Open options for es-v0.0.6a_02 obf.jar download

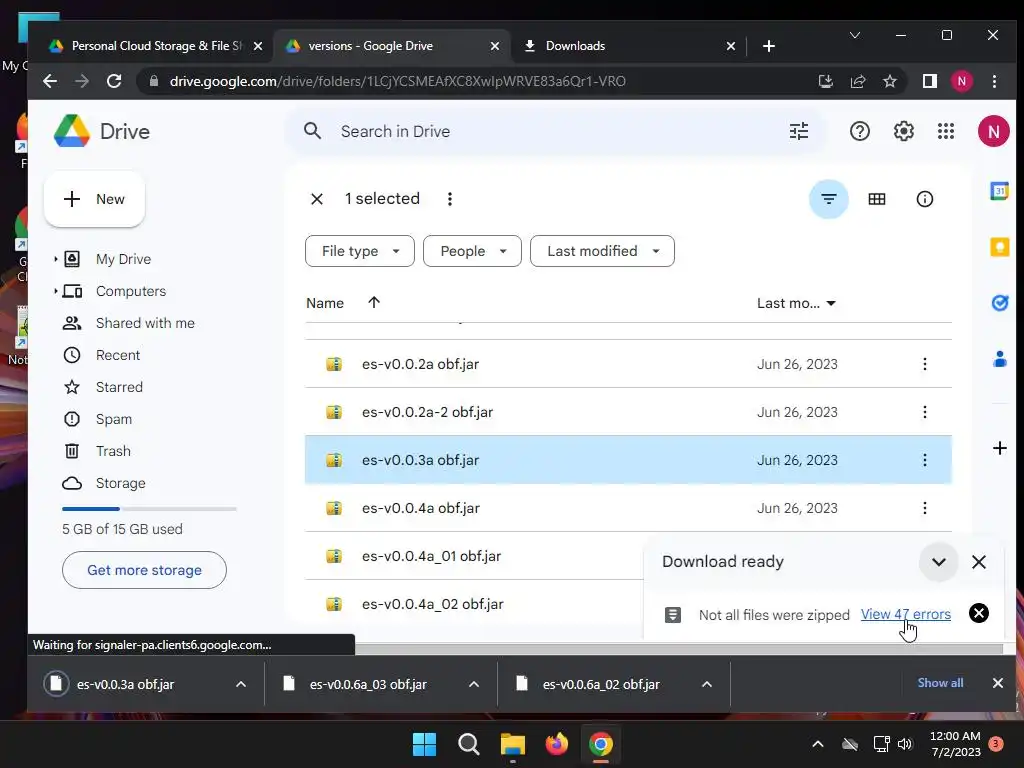coord(707,684)
